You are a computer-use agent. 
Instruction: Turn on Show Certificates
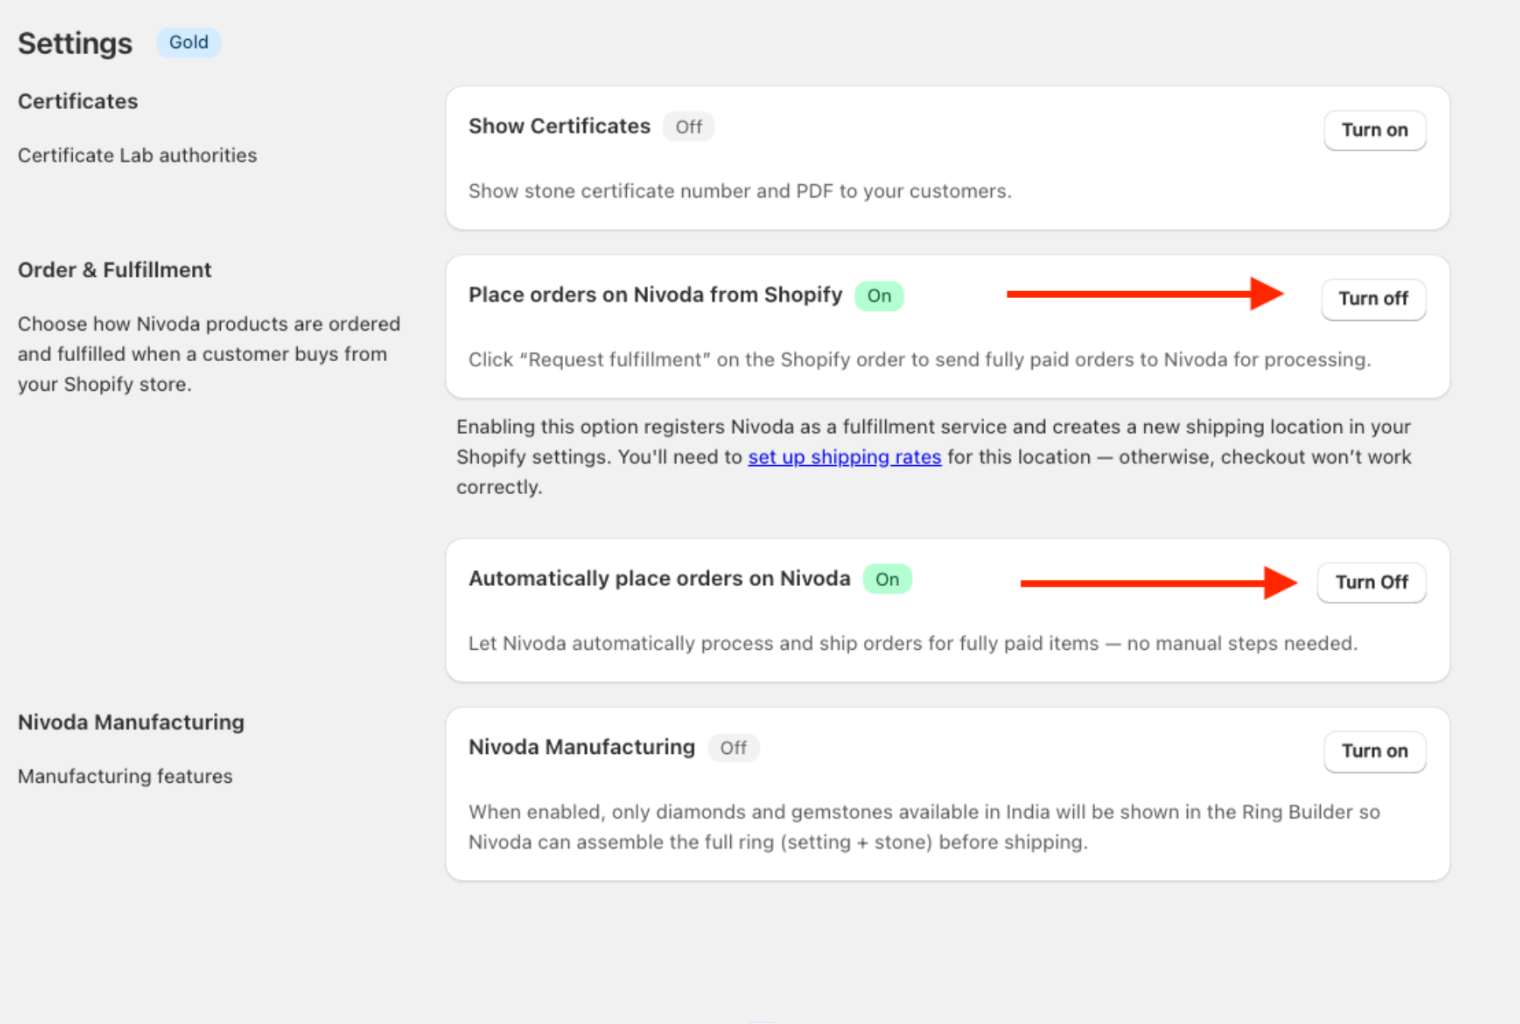[x=1374, y=130]
